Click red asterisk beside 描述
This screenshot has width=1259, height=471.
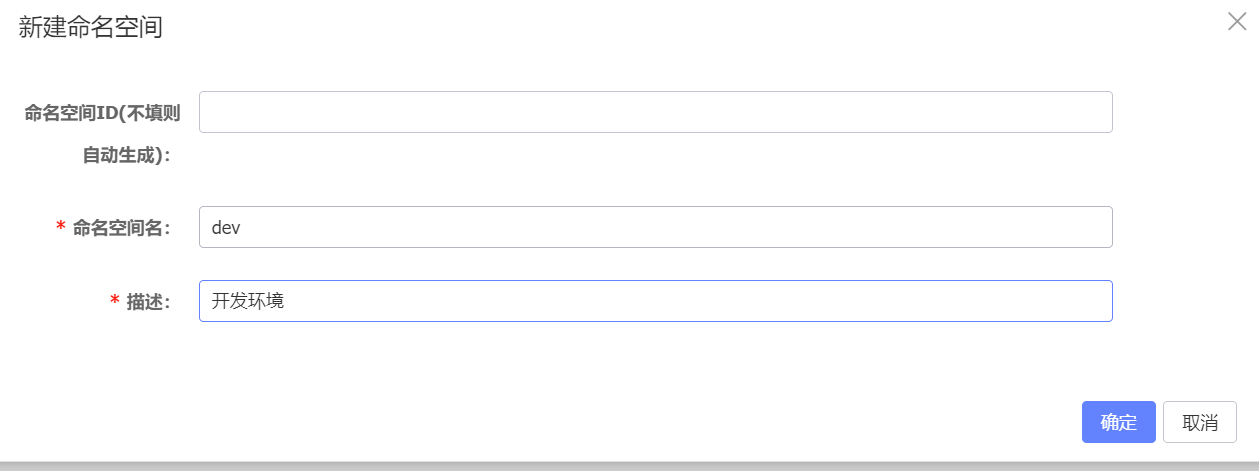coord(114,303)
